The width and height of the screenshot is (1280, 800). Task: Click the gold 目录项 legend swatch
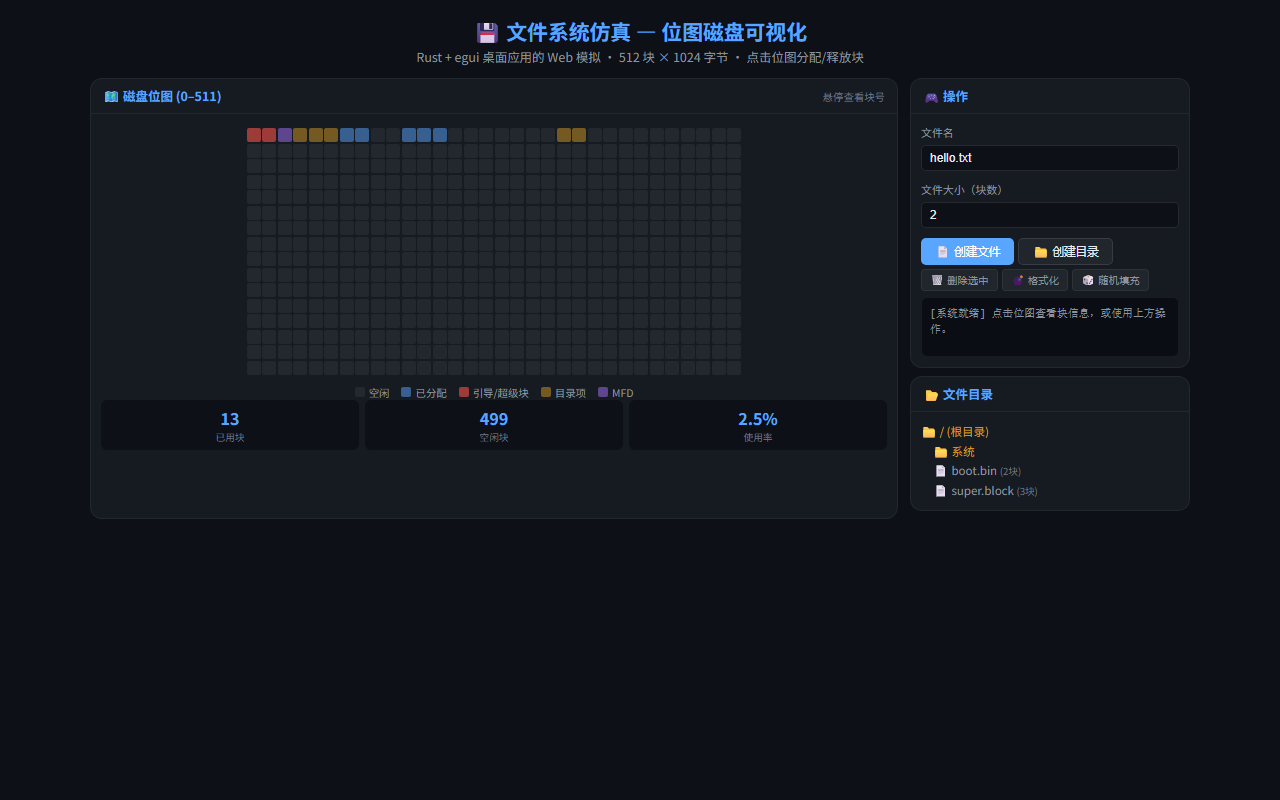tap(546, 393)
